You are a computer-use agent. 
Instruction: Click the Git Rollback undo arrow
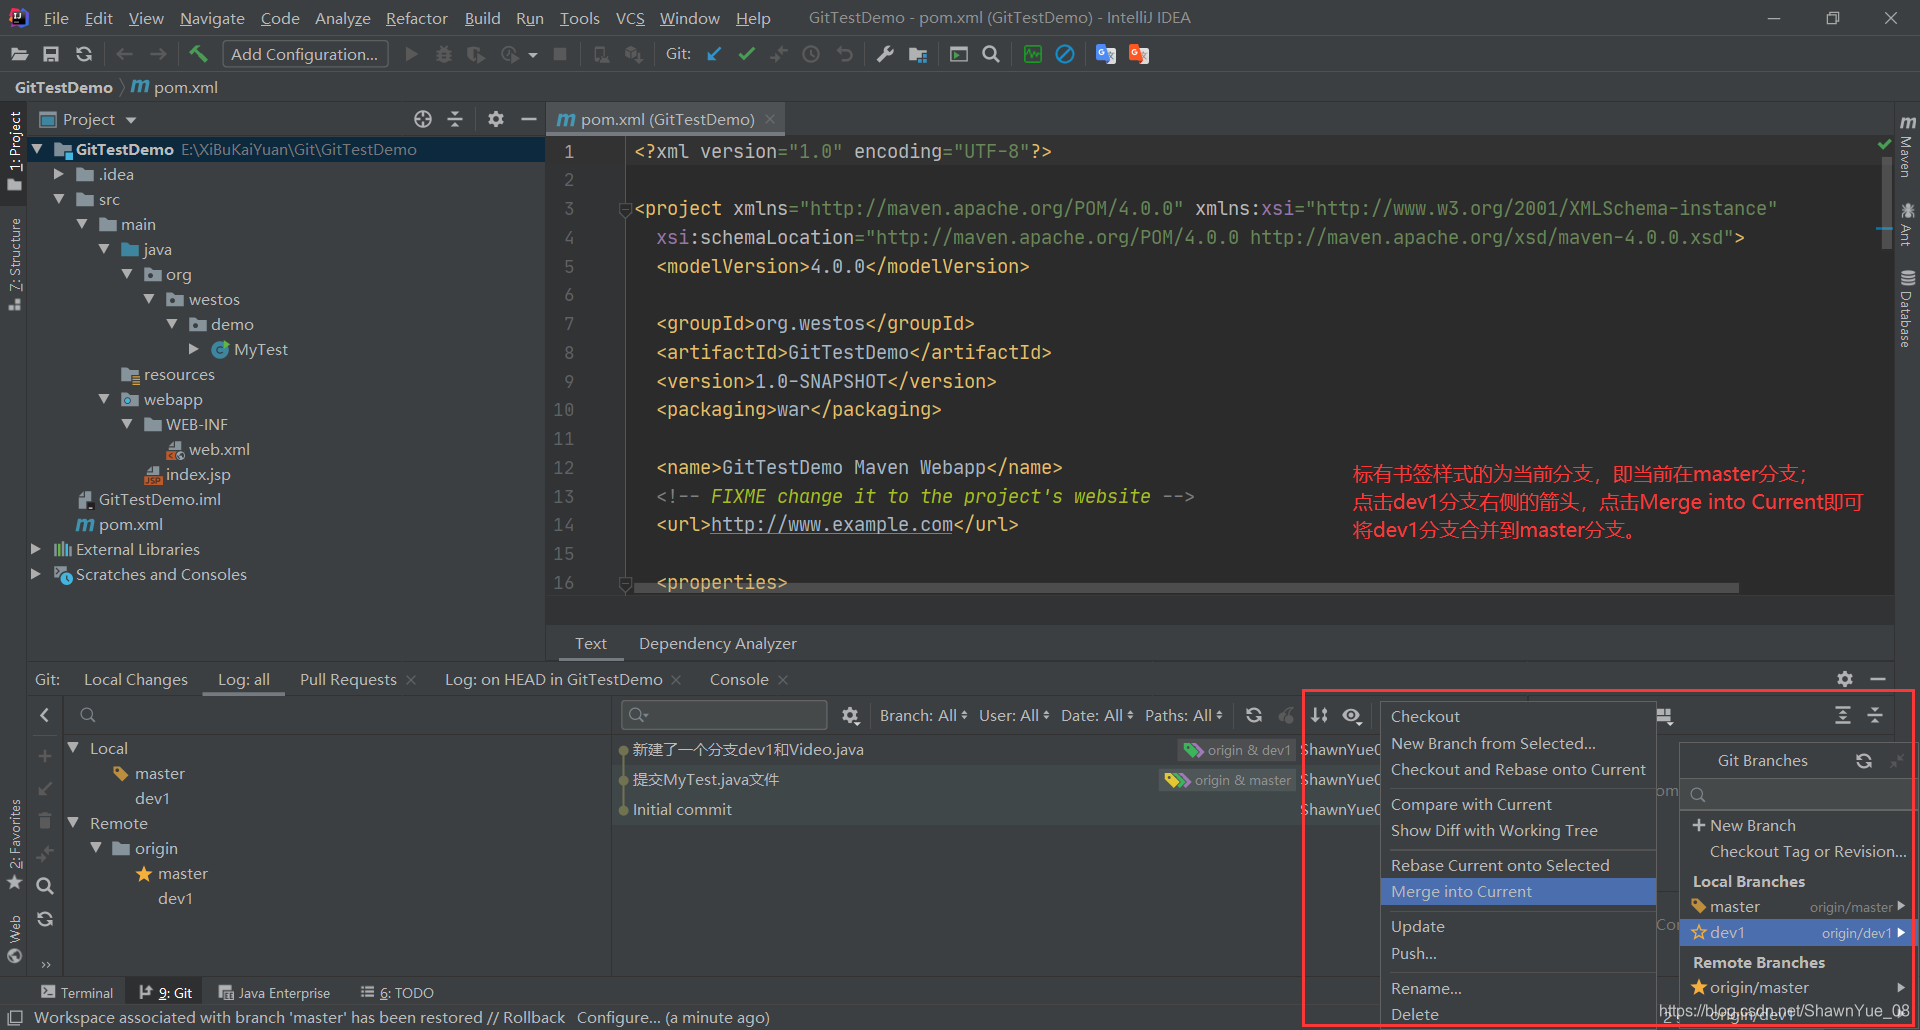pyautogui.click(x=845, y=54)
